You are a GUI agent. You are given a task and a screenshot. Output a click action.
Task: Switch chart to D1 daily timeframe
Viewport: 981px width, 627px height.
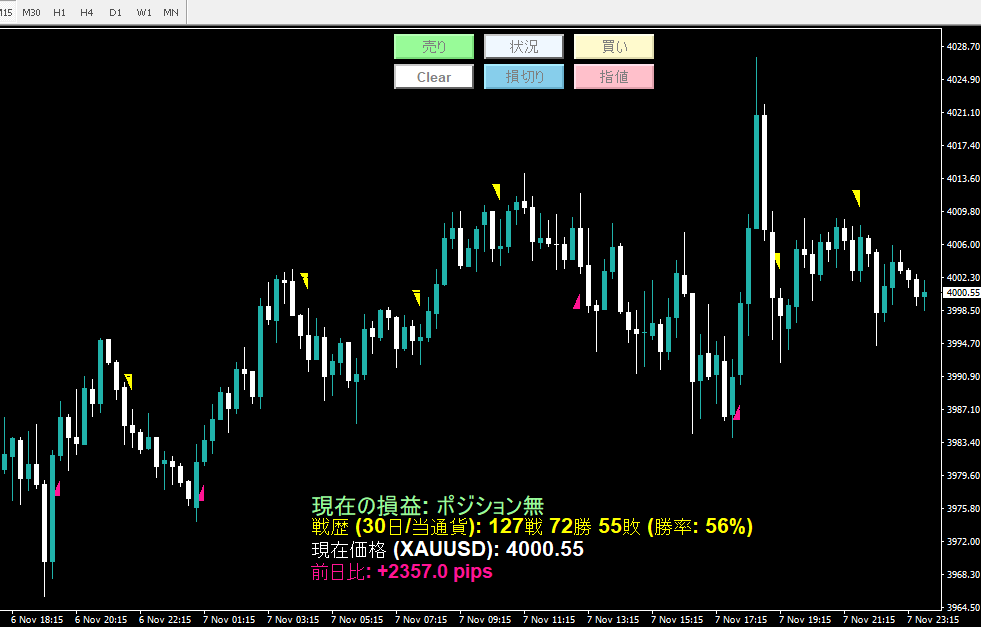coord(115,12)
